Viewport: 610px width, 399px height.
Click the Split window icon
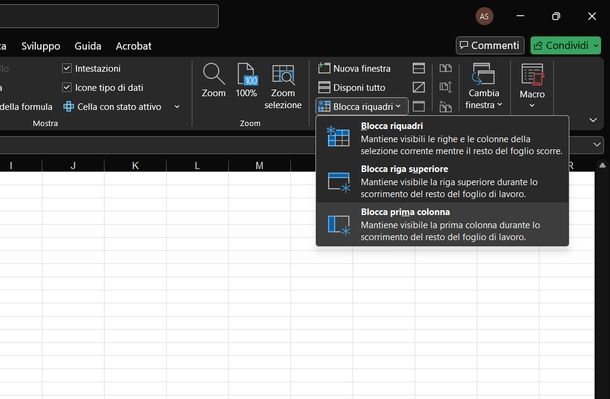tap(419, 68)
